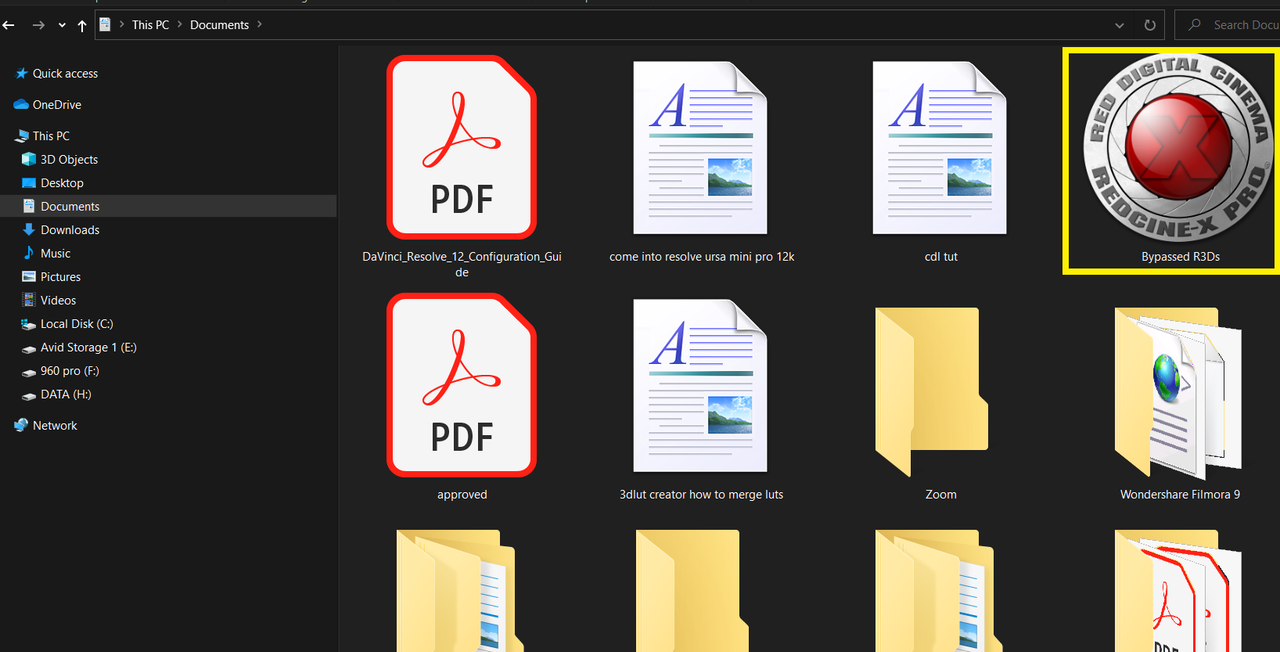Click This PC in the address breadcrumb
Viewport: 1280px width, 652px height.
(150, 25)
